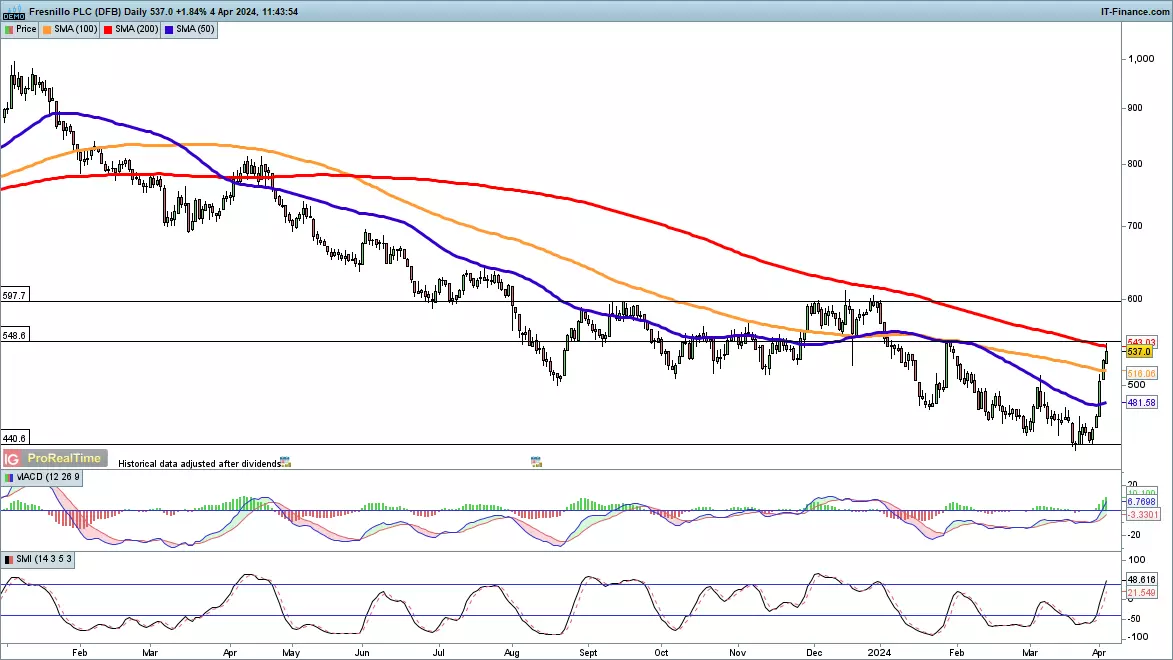Click the -100 label on SMI axis
The image size is (1173, 660).
1137,637
